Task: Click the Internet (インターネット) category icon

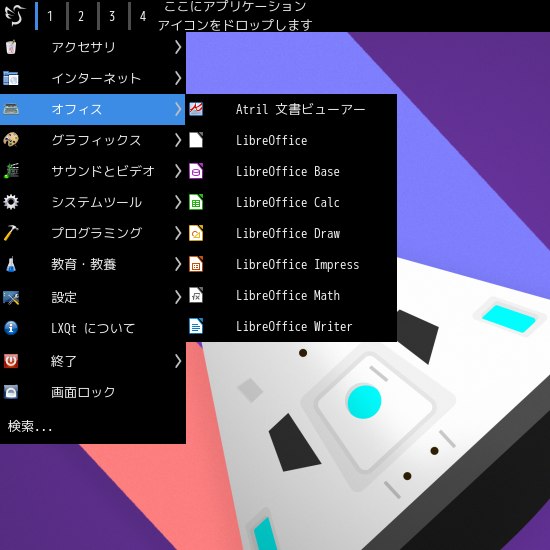Action: [11, 78]
